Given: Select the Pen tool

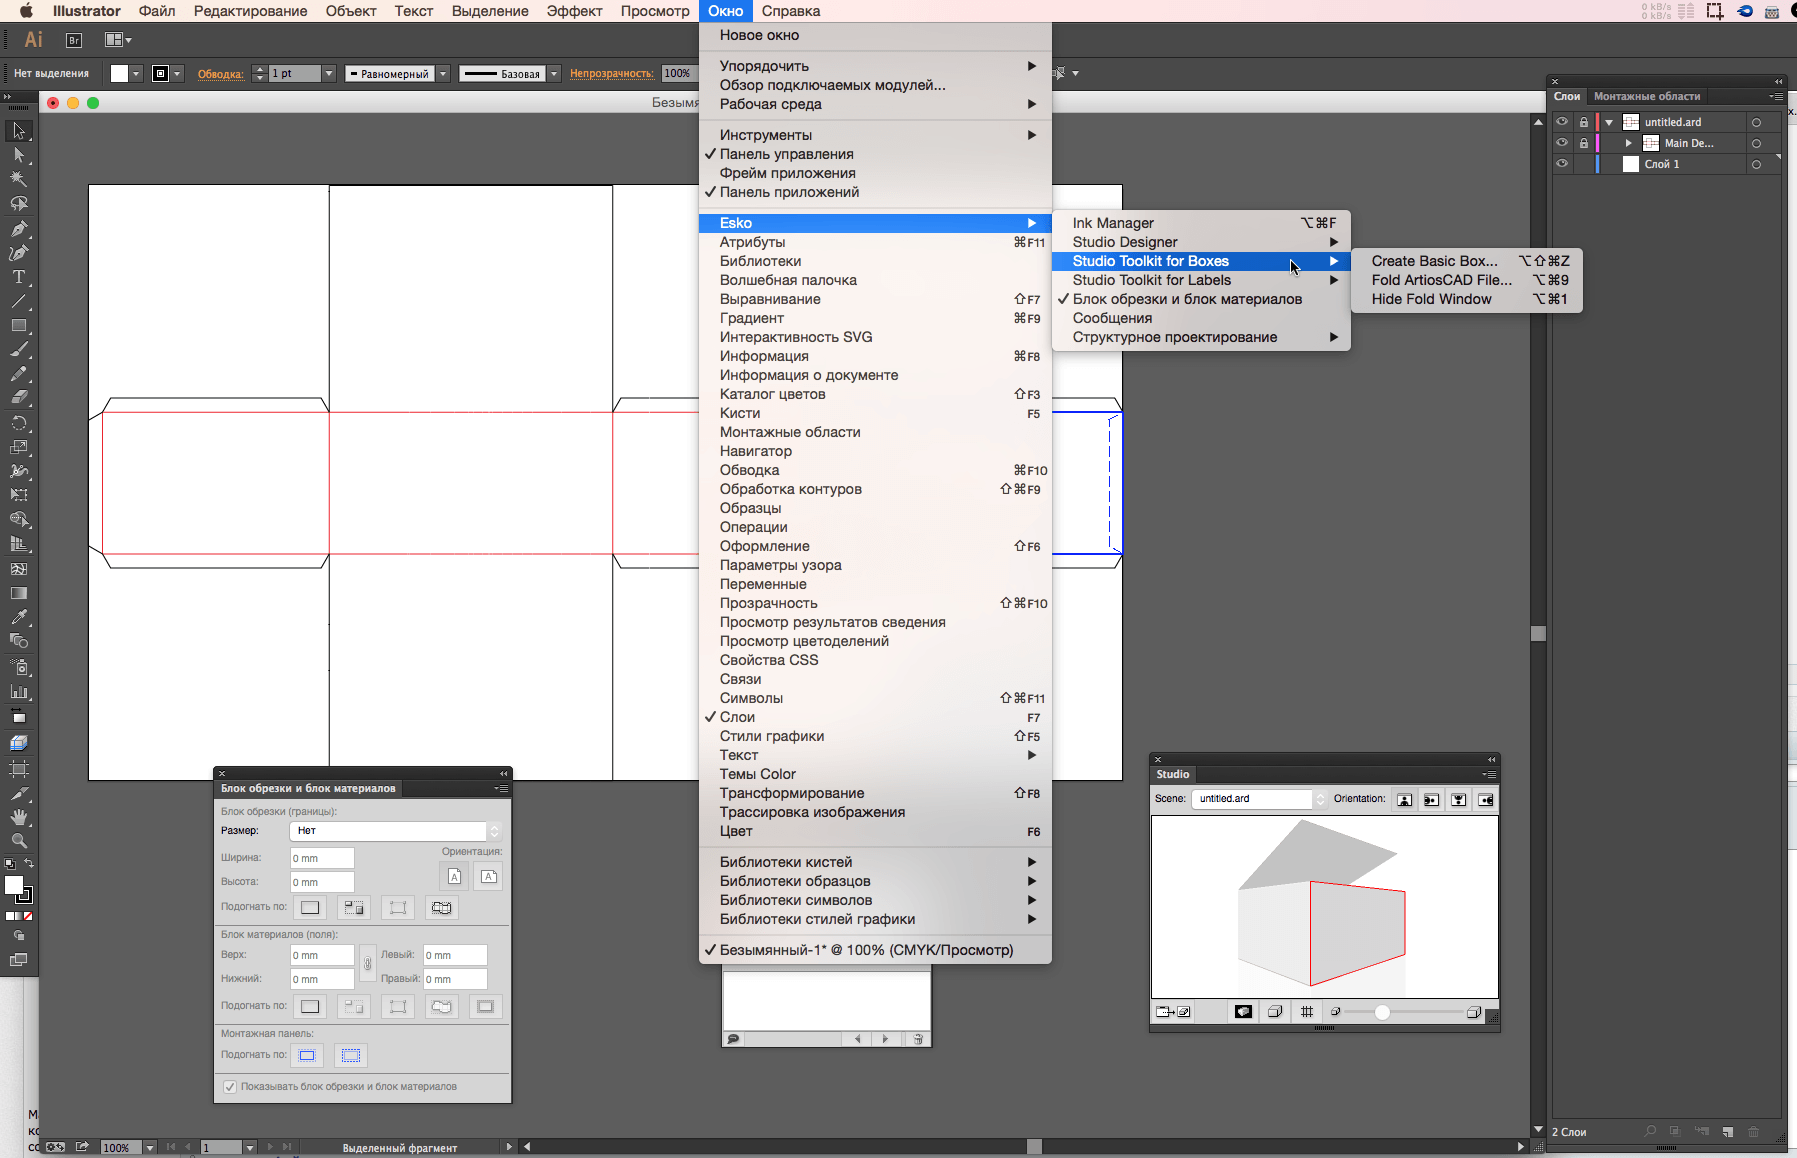Looking at the screenshot, I should (x=19, y=228).
